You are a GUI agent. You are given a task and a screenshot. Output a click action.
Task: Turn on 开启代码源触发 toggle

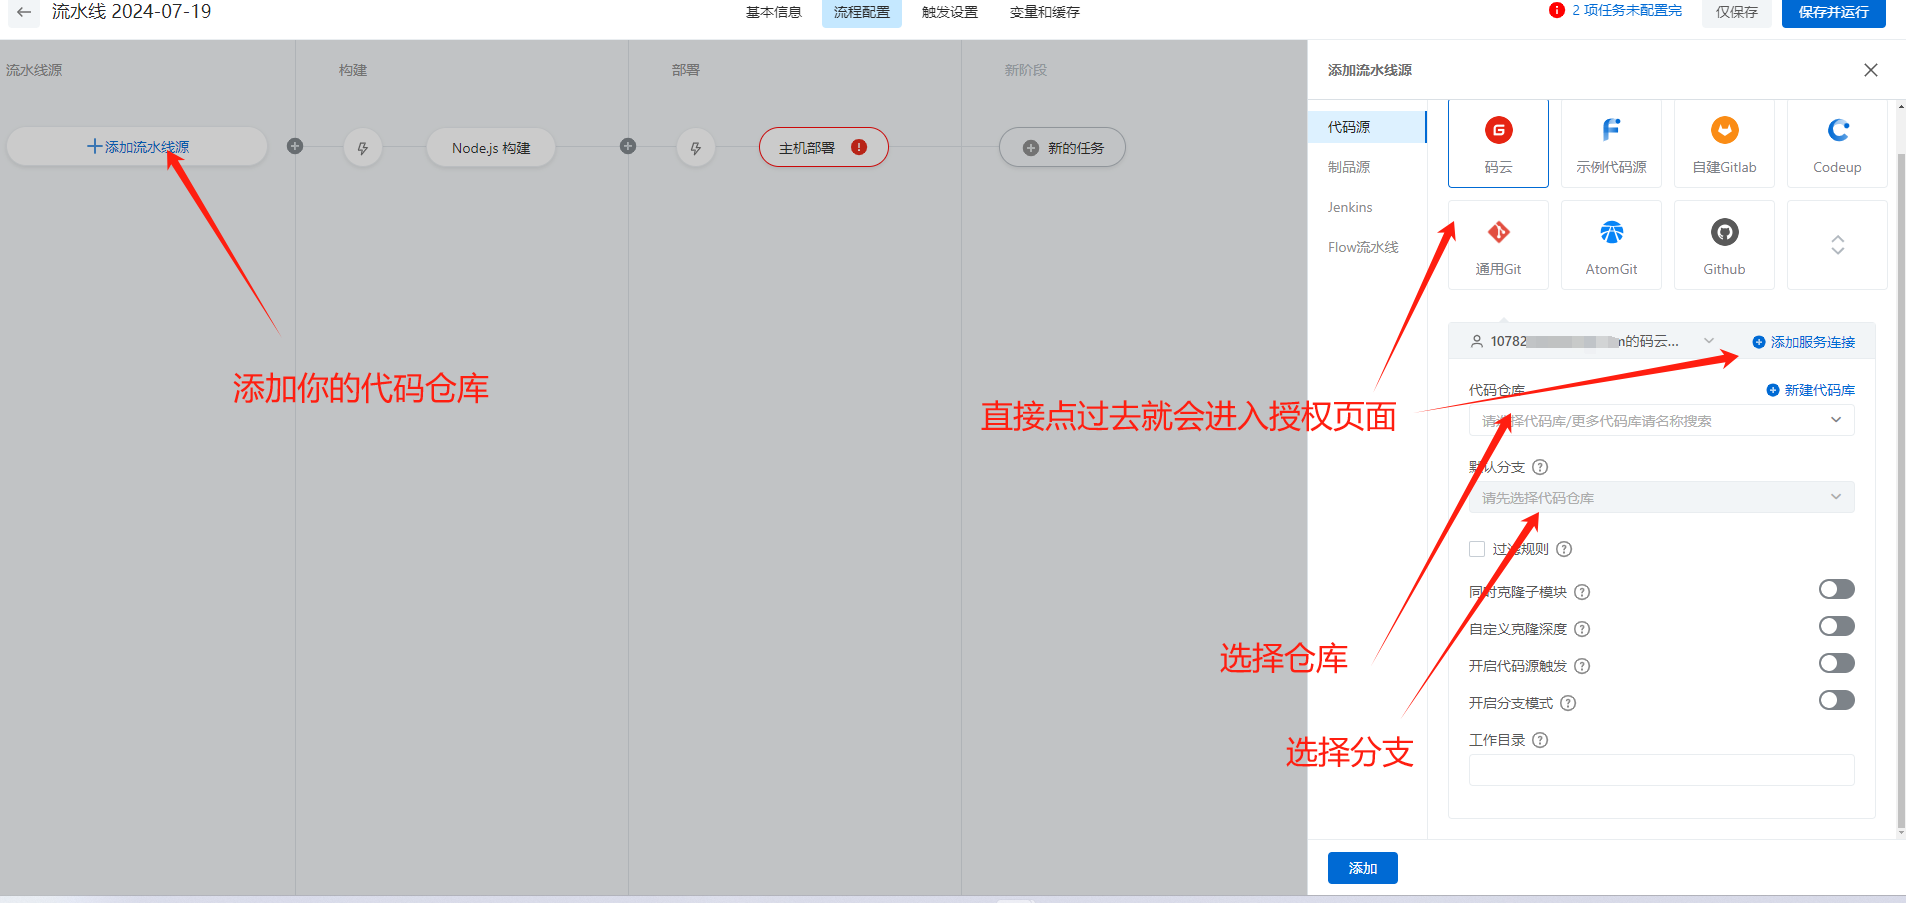click(1836, 663)
